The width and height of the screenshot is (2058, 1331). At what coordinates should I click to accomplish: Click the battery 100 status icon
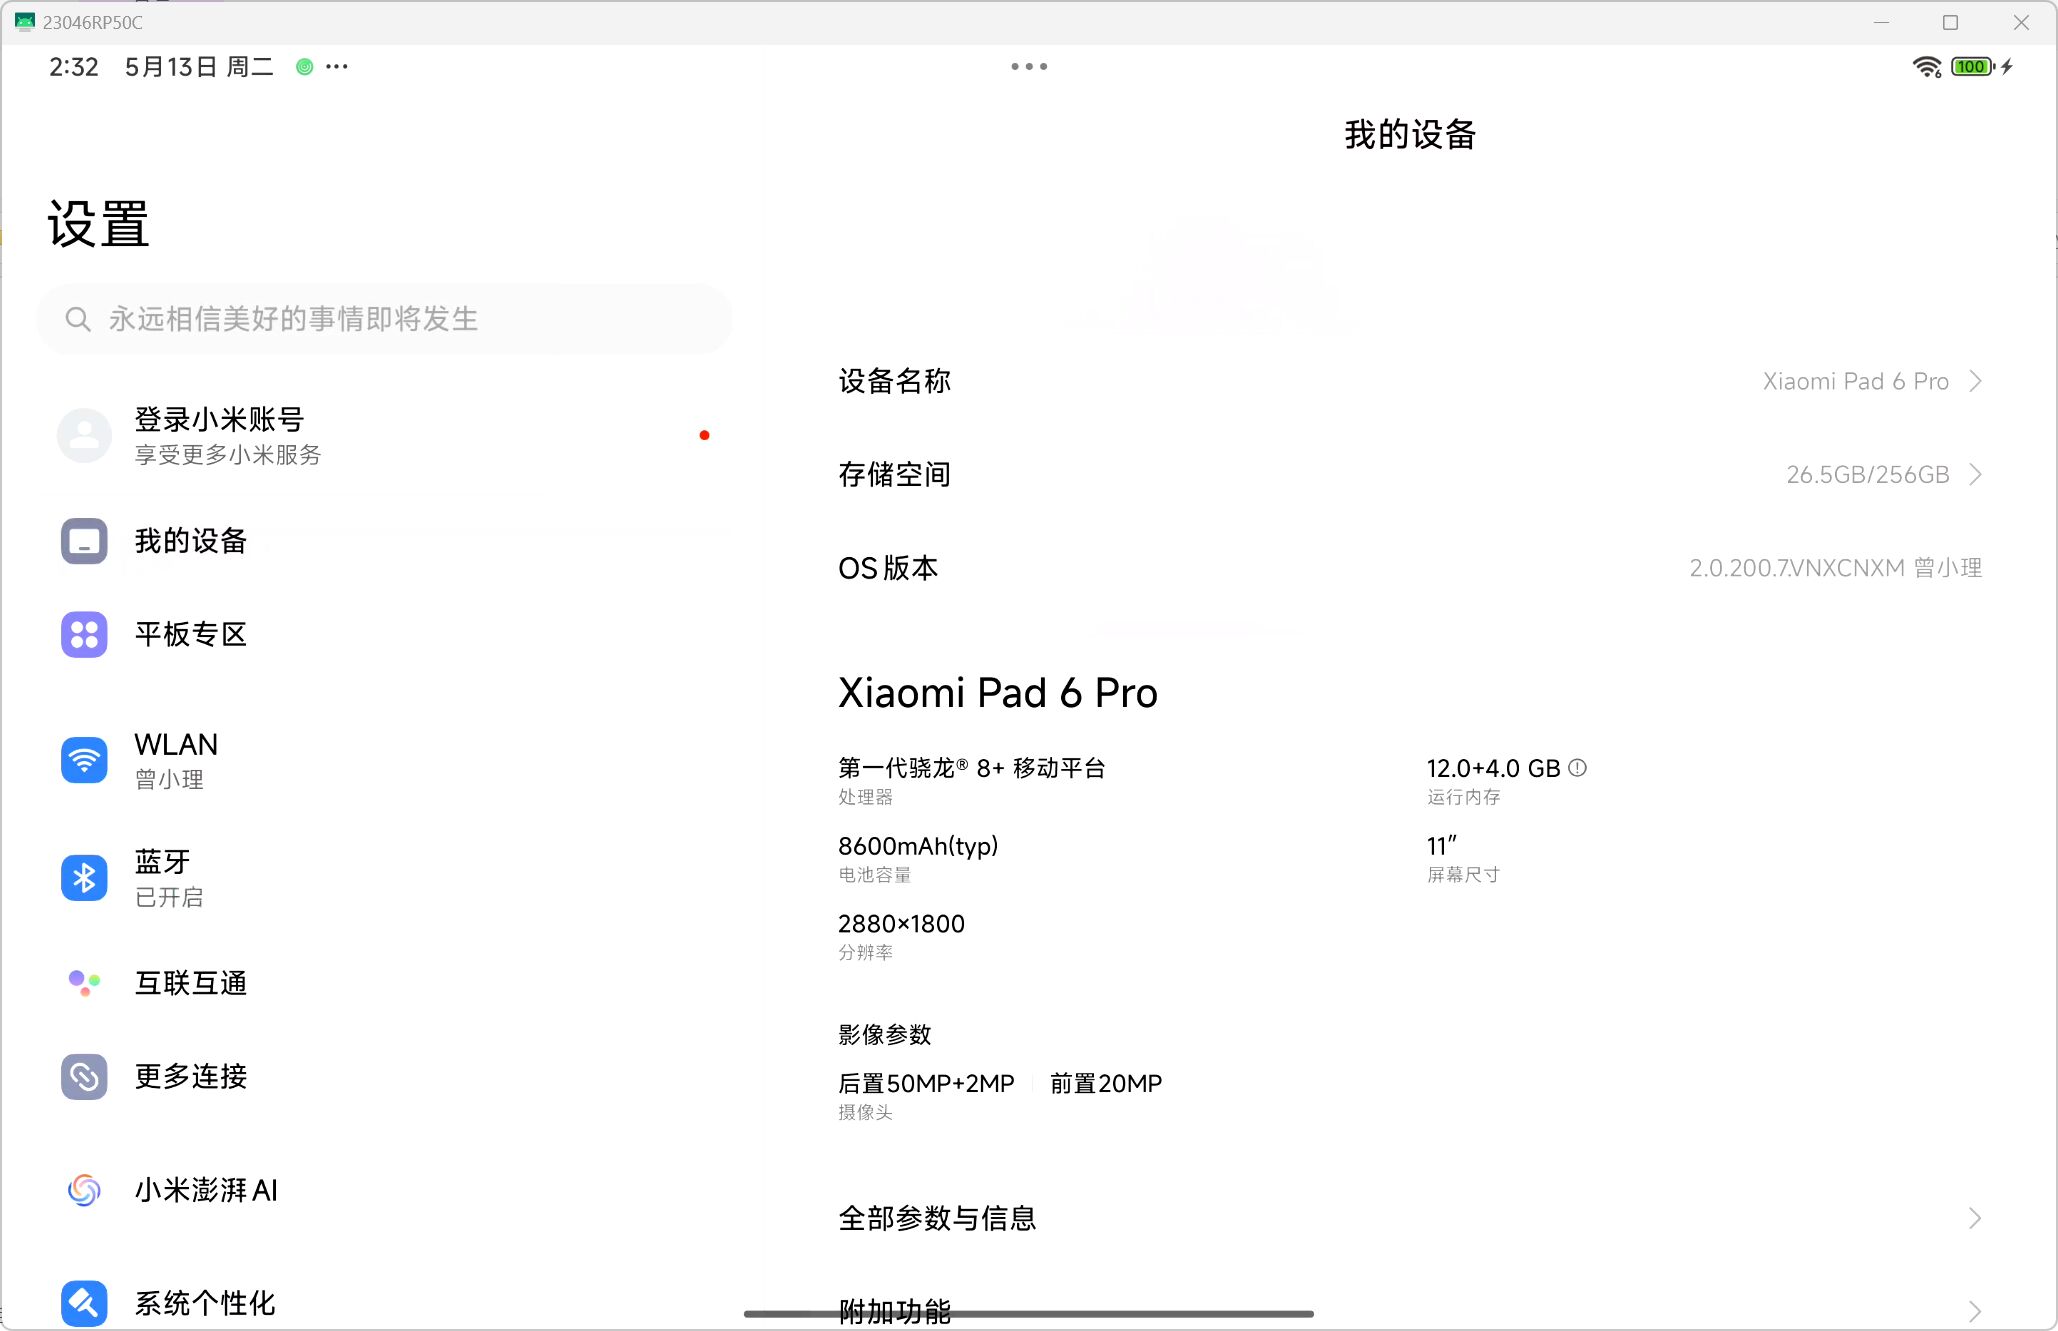click(x=1972, y=67)
